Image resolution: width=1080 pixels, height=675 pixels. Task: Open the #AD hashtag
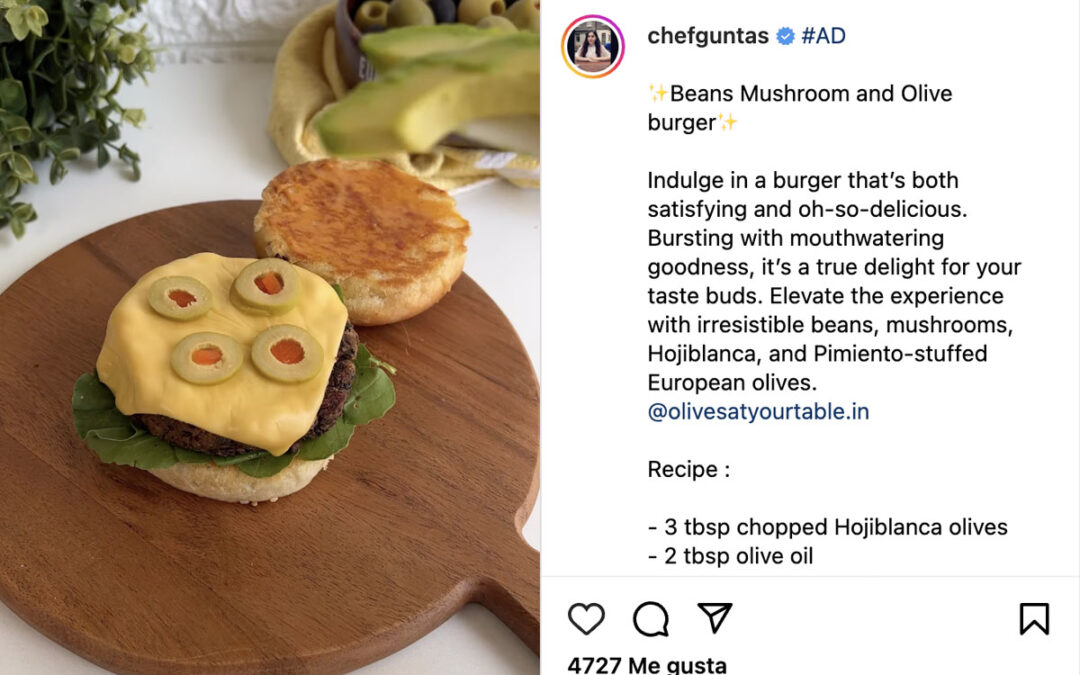823,36
